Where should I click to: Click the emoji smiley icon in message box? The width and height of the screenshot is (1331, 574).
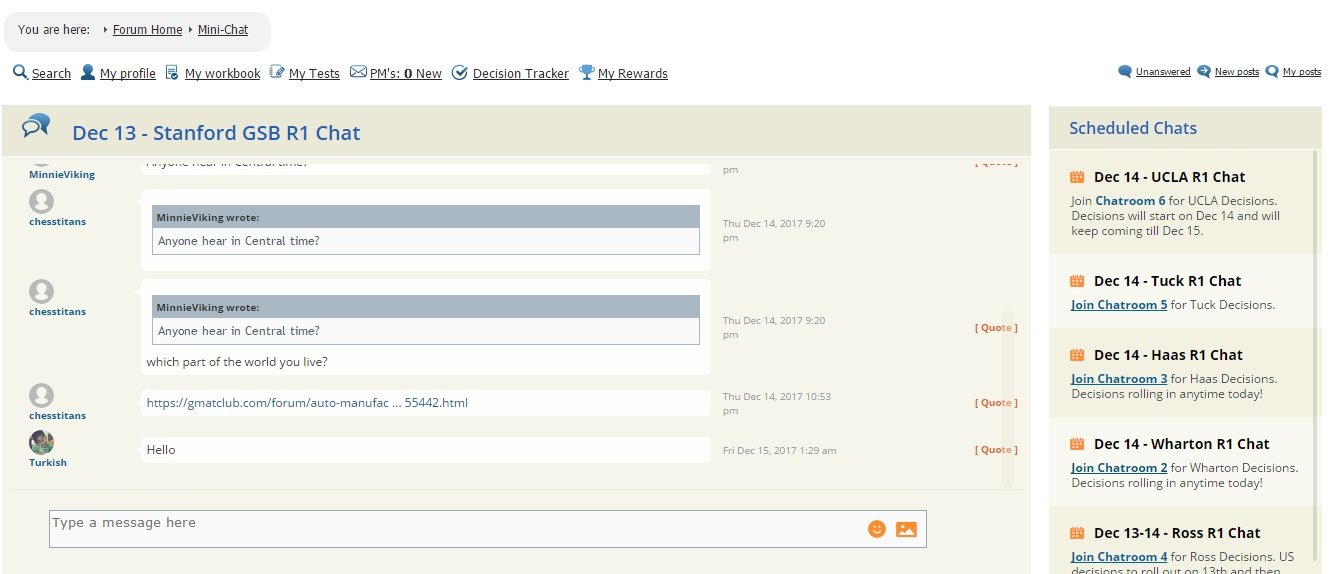[x=876, y=529]
